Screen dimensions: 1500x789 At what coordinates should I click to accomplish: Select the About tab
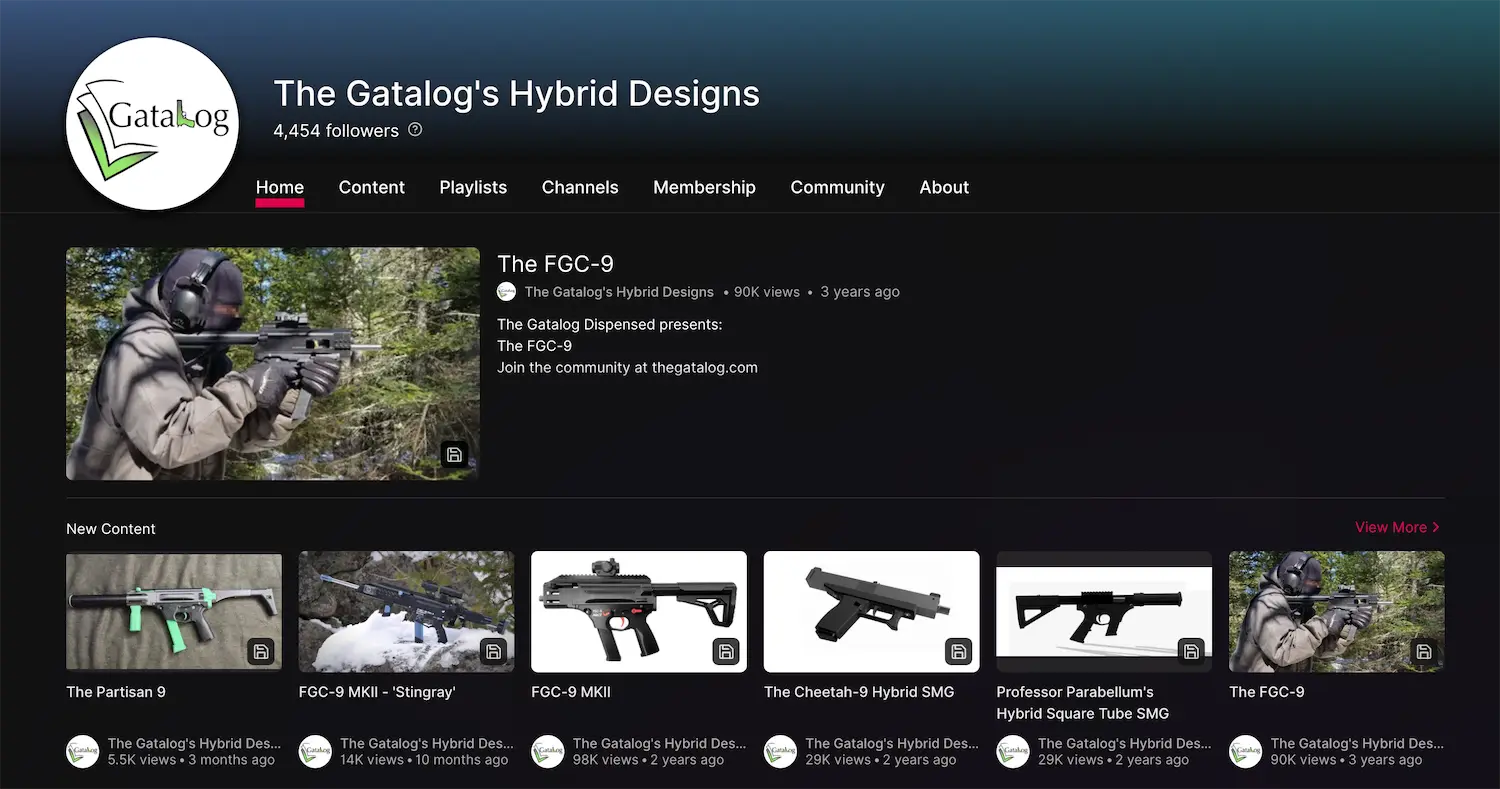click(x=944, y=187)
